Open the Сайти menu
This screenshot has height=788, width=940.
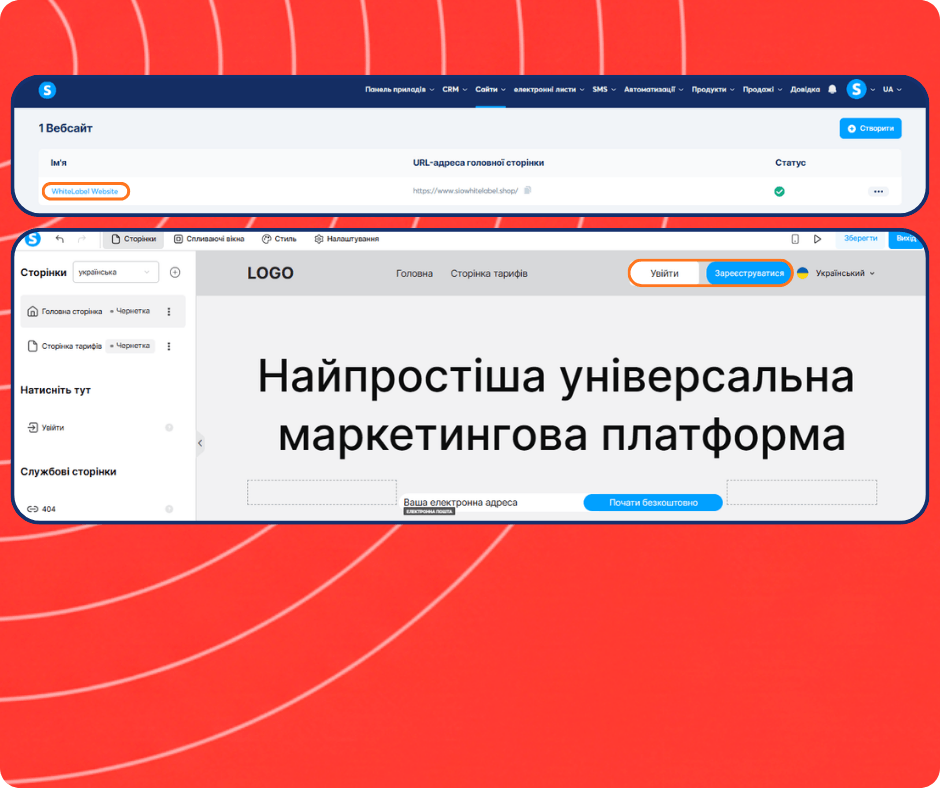(490, 89)
